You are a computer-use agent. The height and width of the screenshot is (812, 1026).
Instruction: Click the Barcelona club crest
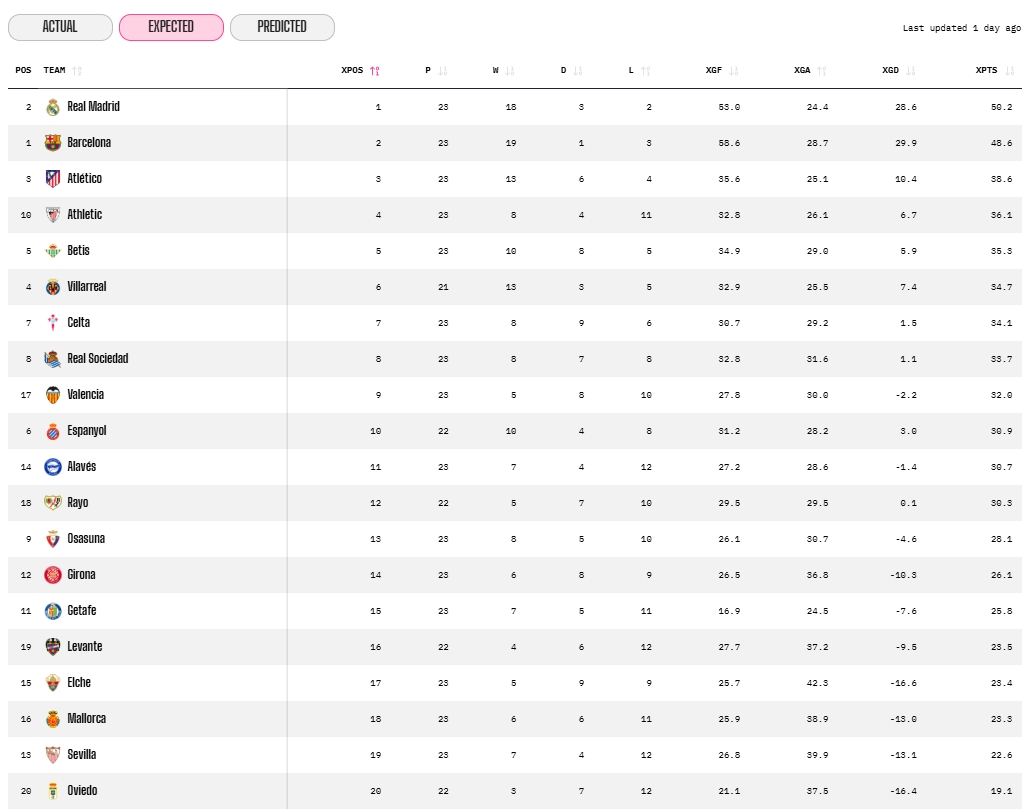53,142
